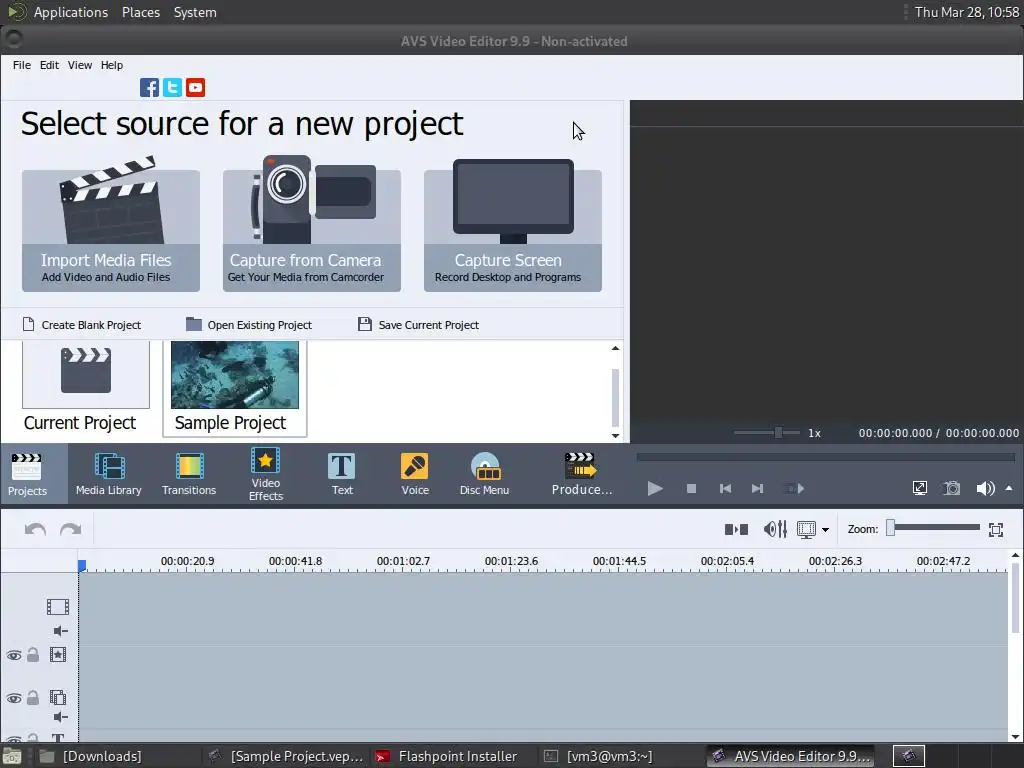Switch preview to full screen
Viewport: 1024px width, 768px height.
pyautogui.click(x=920, y=488)
